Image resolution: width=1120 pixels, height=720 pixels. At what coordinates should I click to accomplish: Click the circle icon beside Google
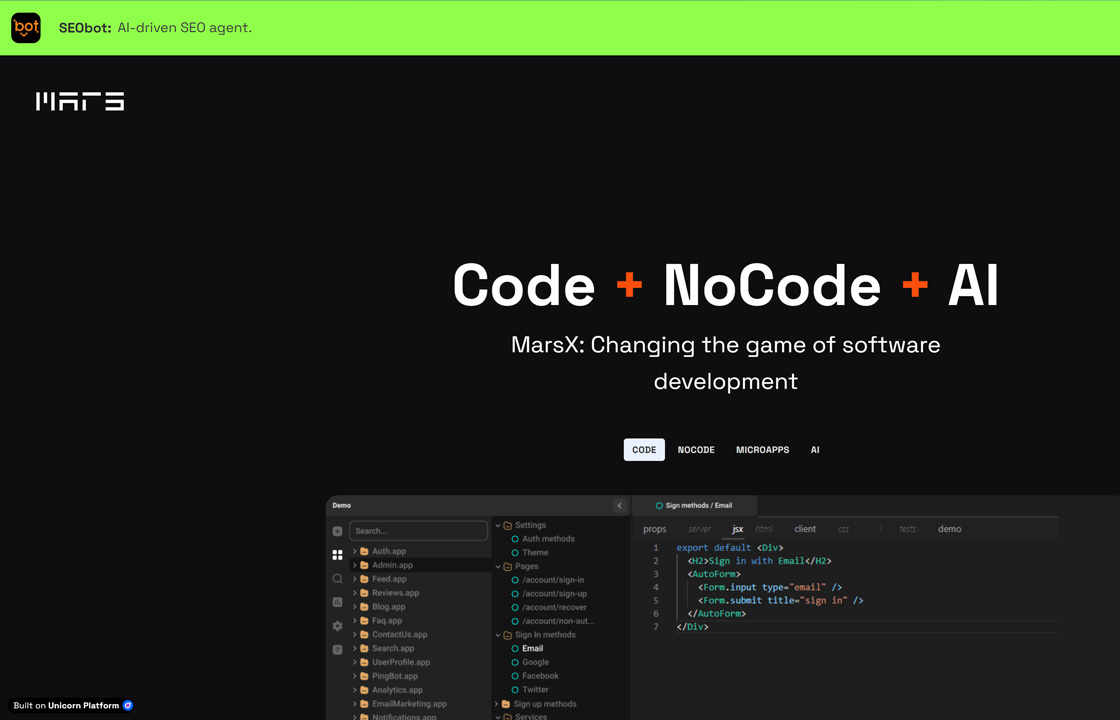point(515,663)
